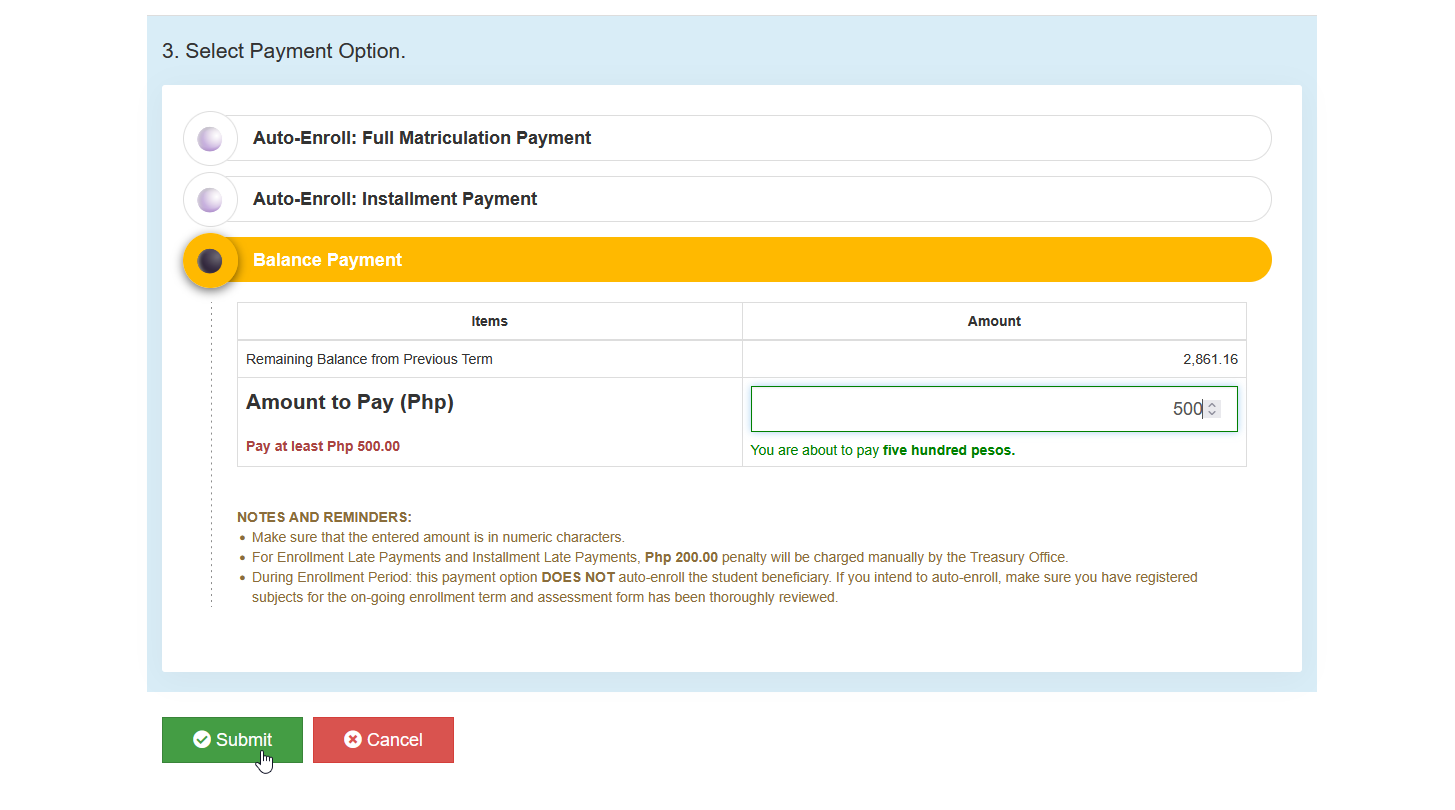Click the green Submit button
This screenshot has width=1455, height=810.
232,740
